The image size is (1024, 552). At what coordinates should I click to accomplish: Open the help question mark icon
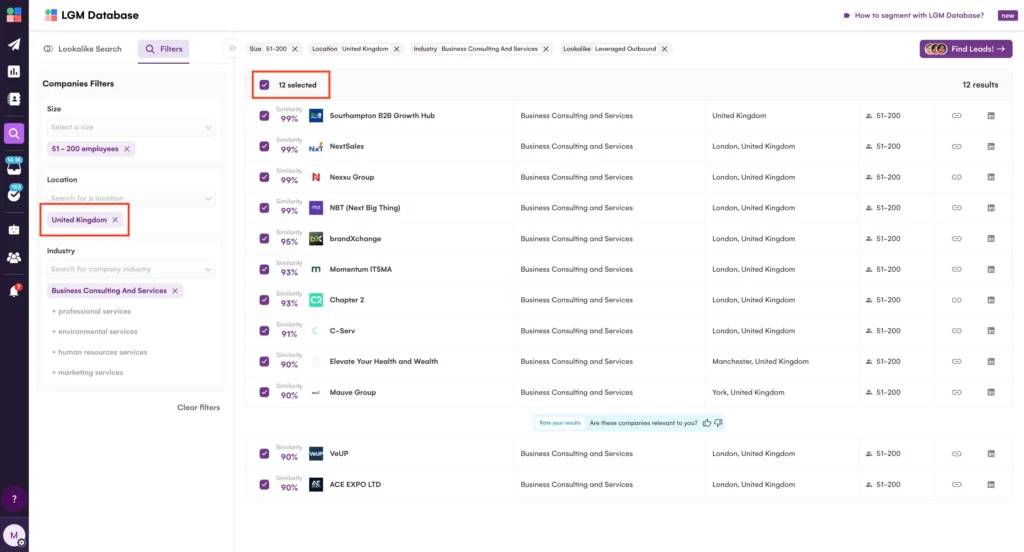click(14, 498)
